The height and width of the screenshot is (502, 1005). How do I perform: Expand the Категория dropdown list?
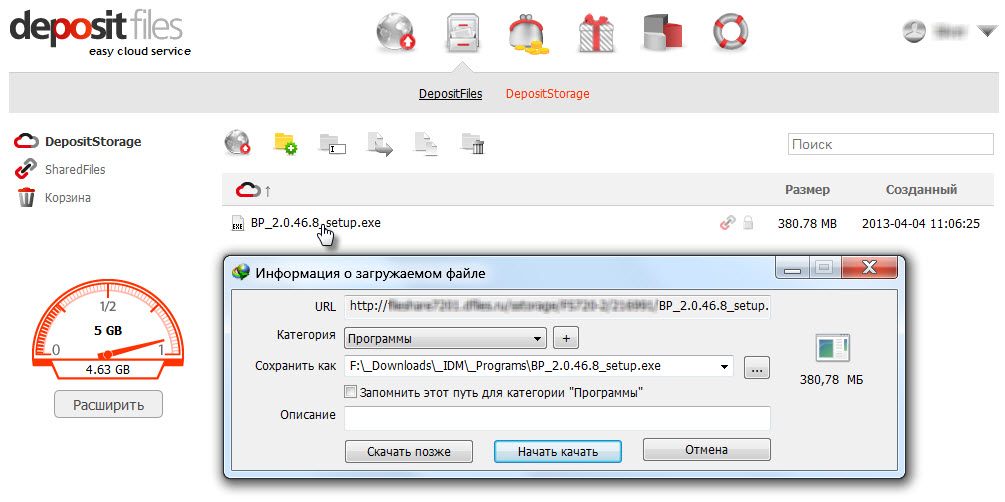point(539,338)
